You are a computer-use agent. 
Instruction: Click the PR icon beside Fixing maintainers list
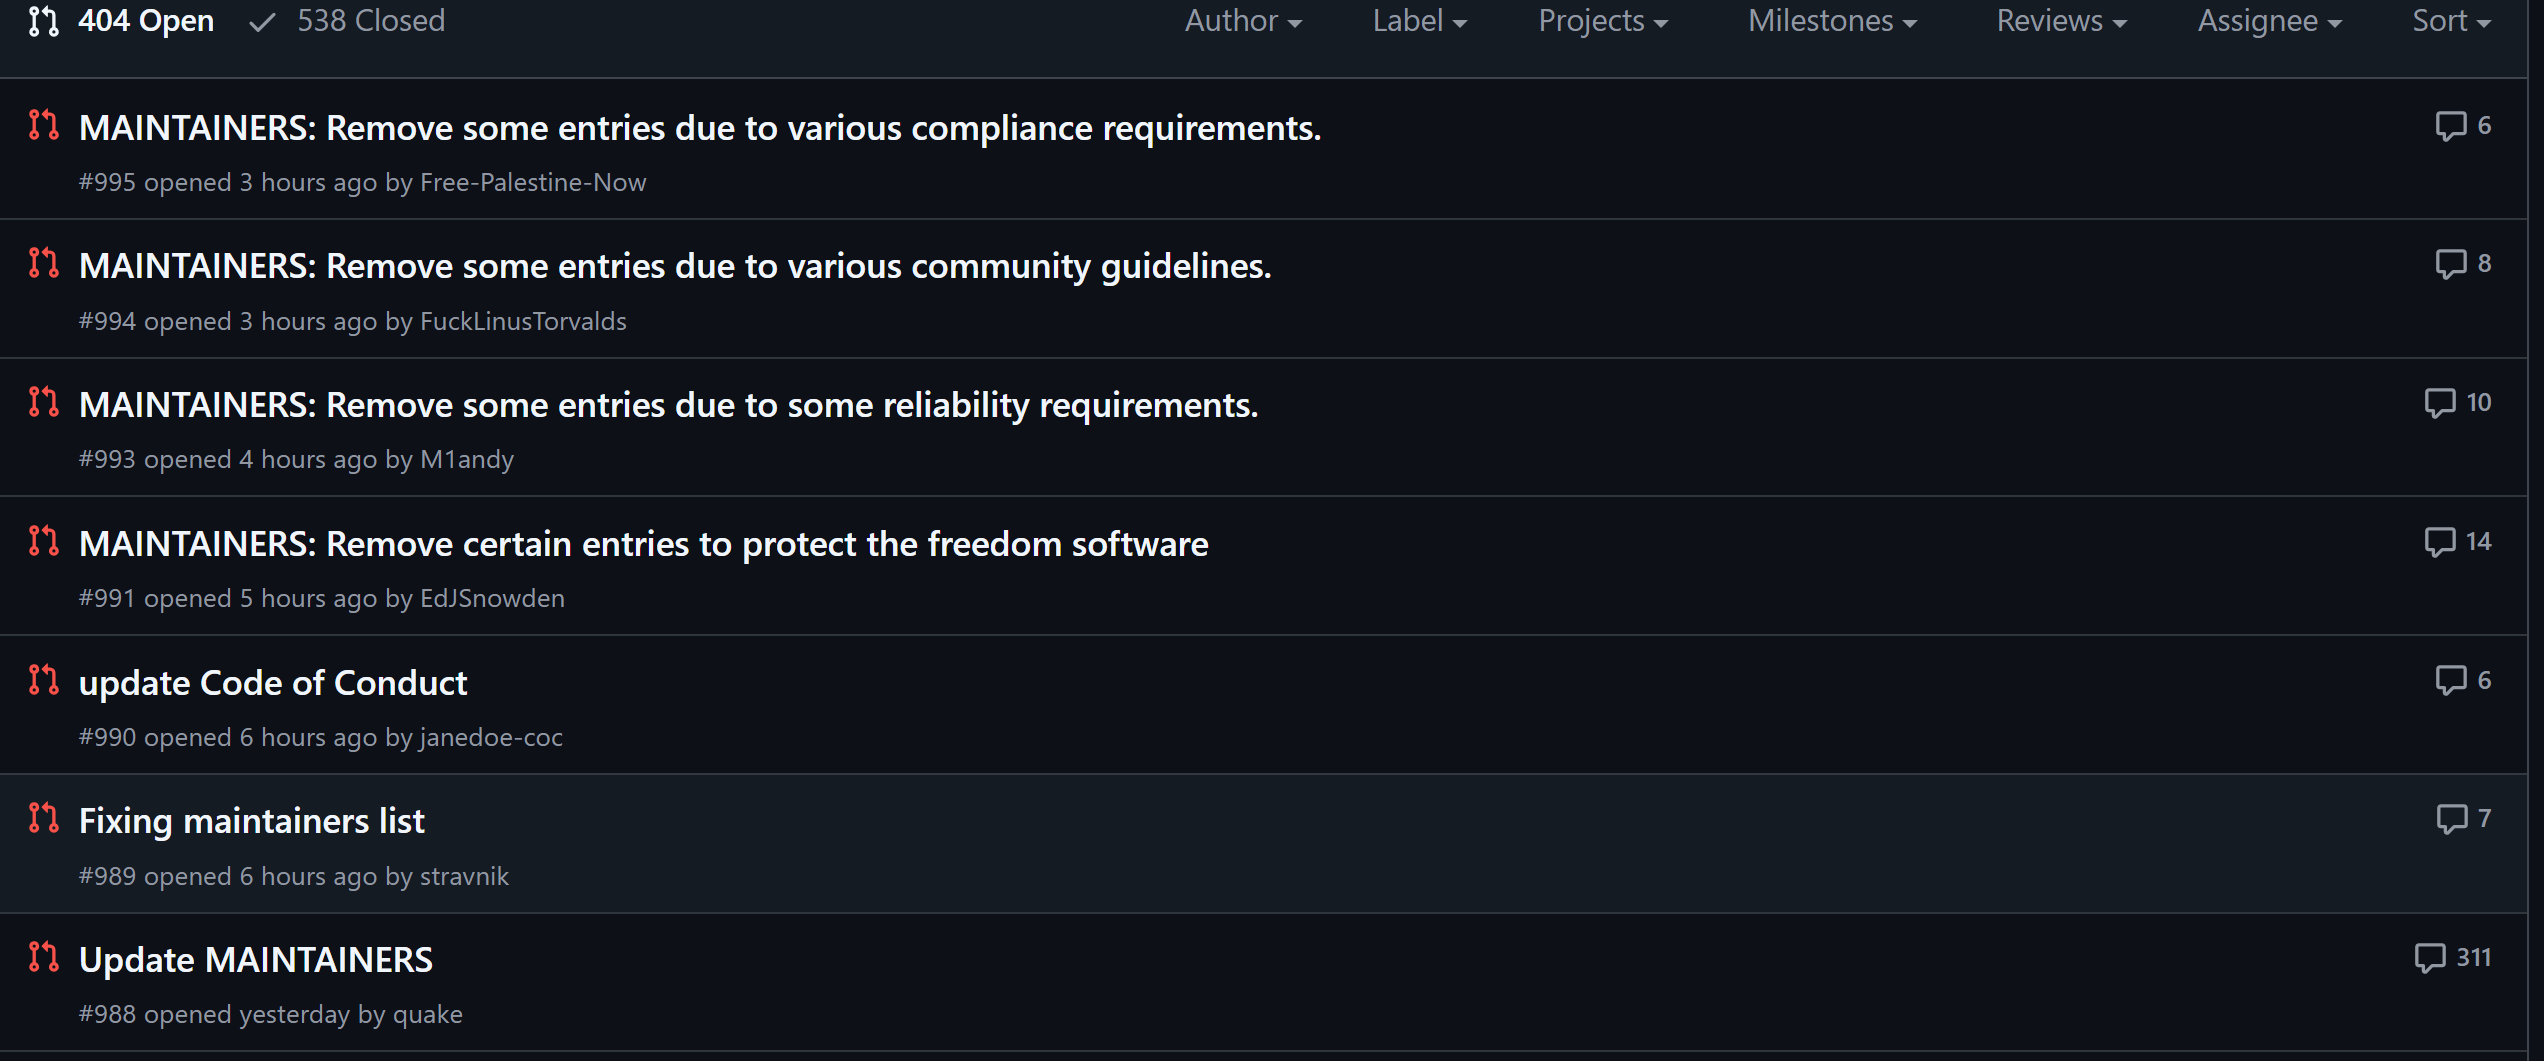(44, 818)
